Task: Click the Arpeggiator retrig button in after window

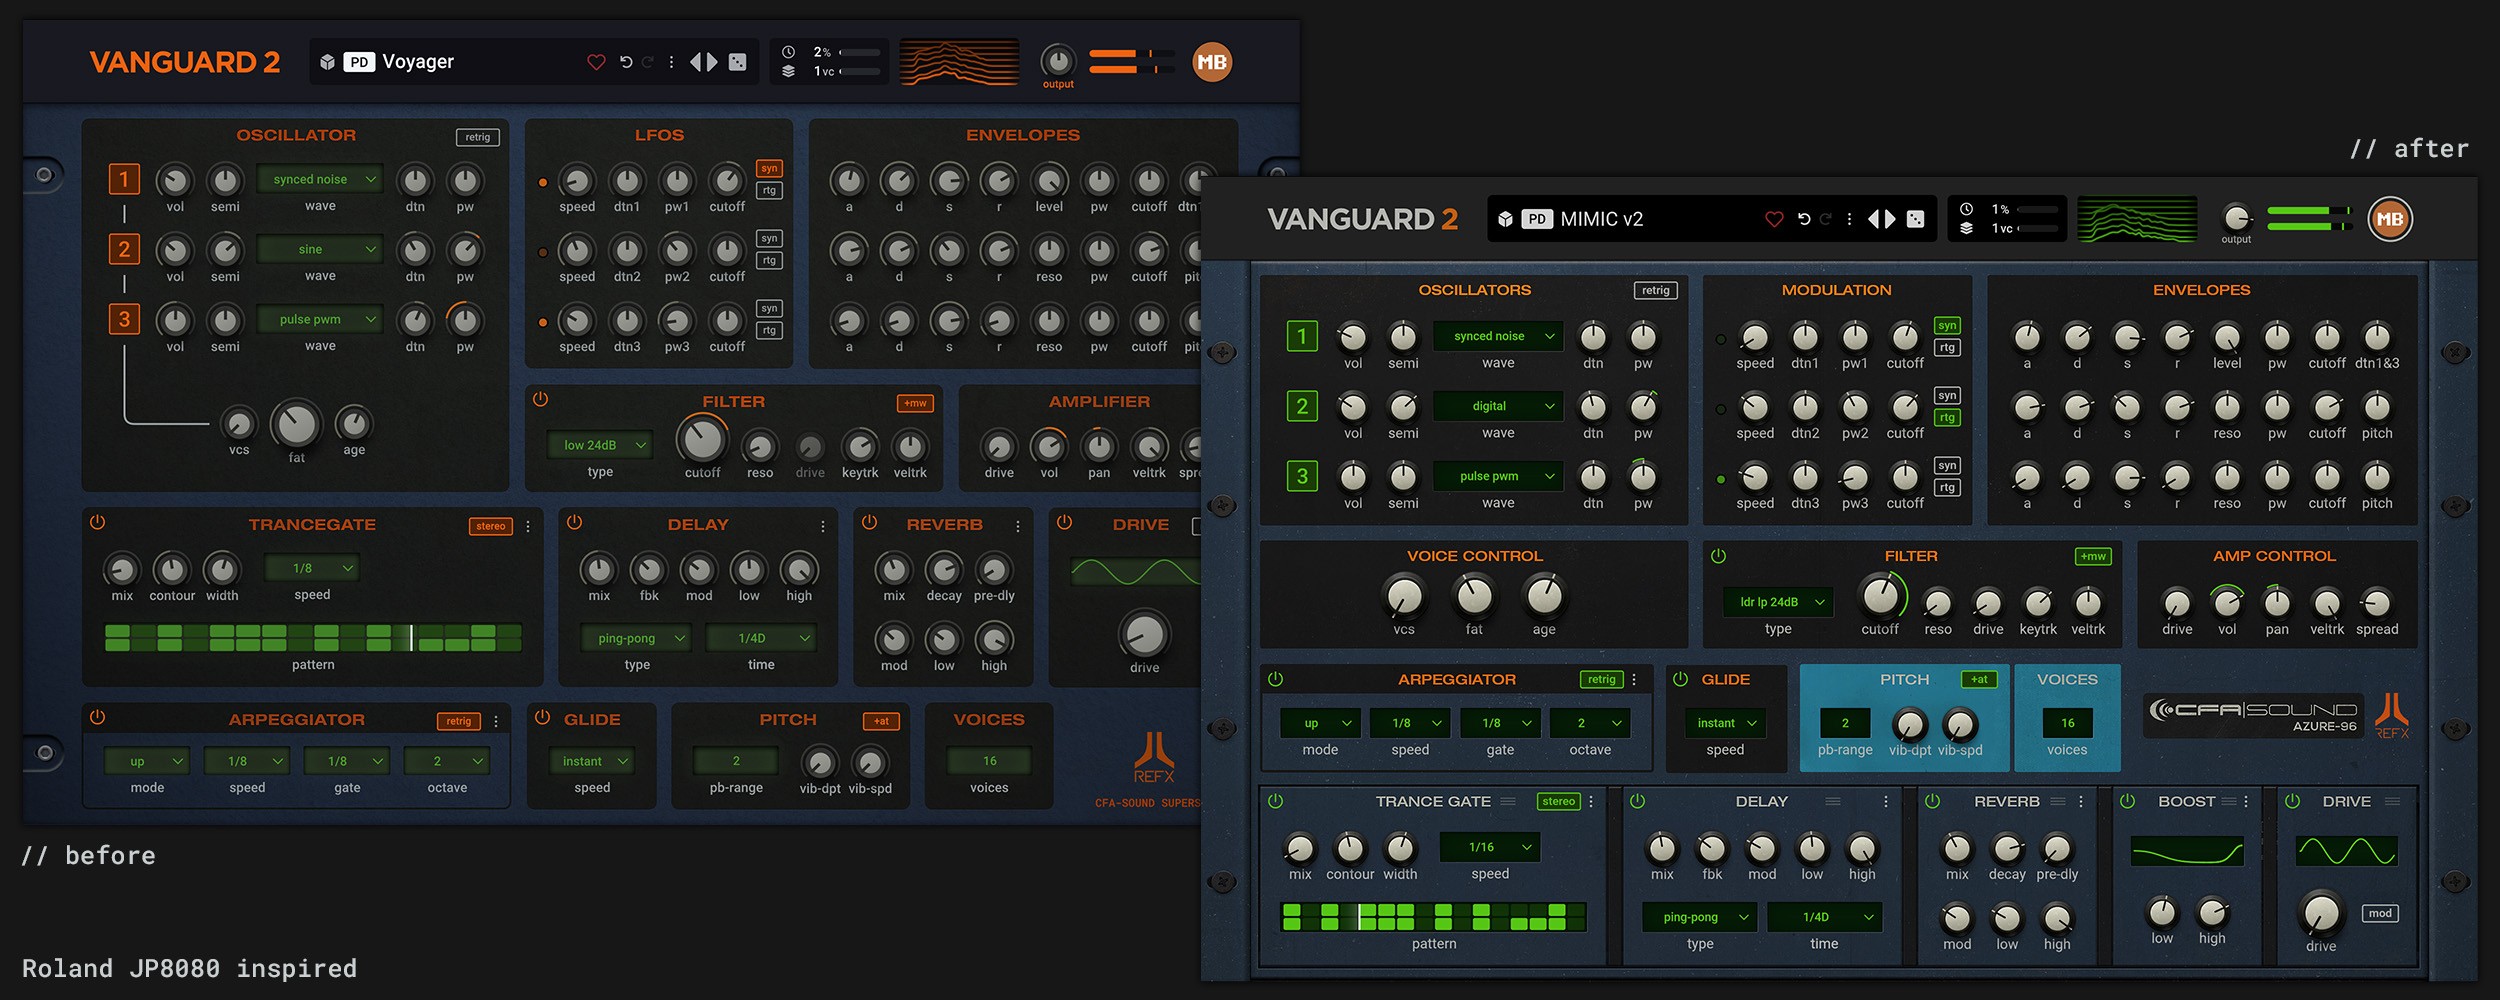Action: pyautogui.click(x=1601, y=679)
